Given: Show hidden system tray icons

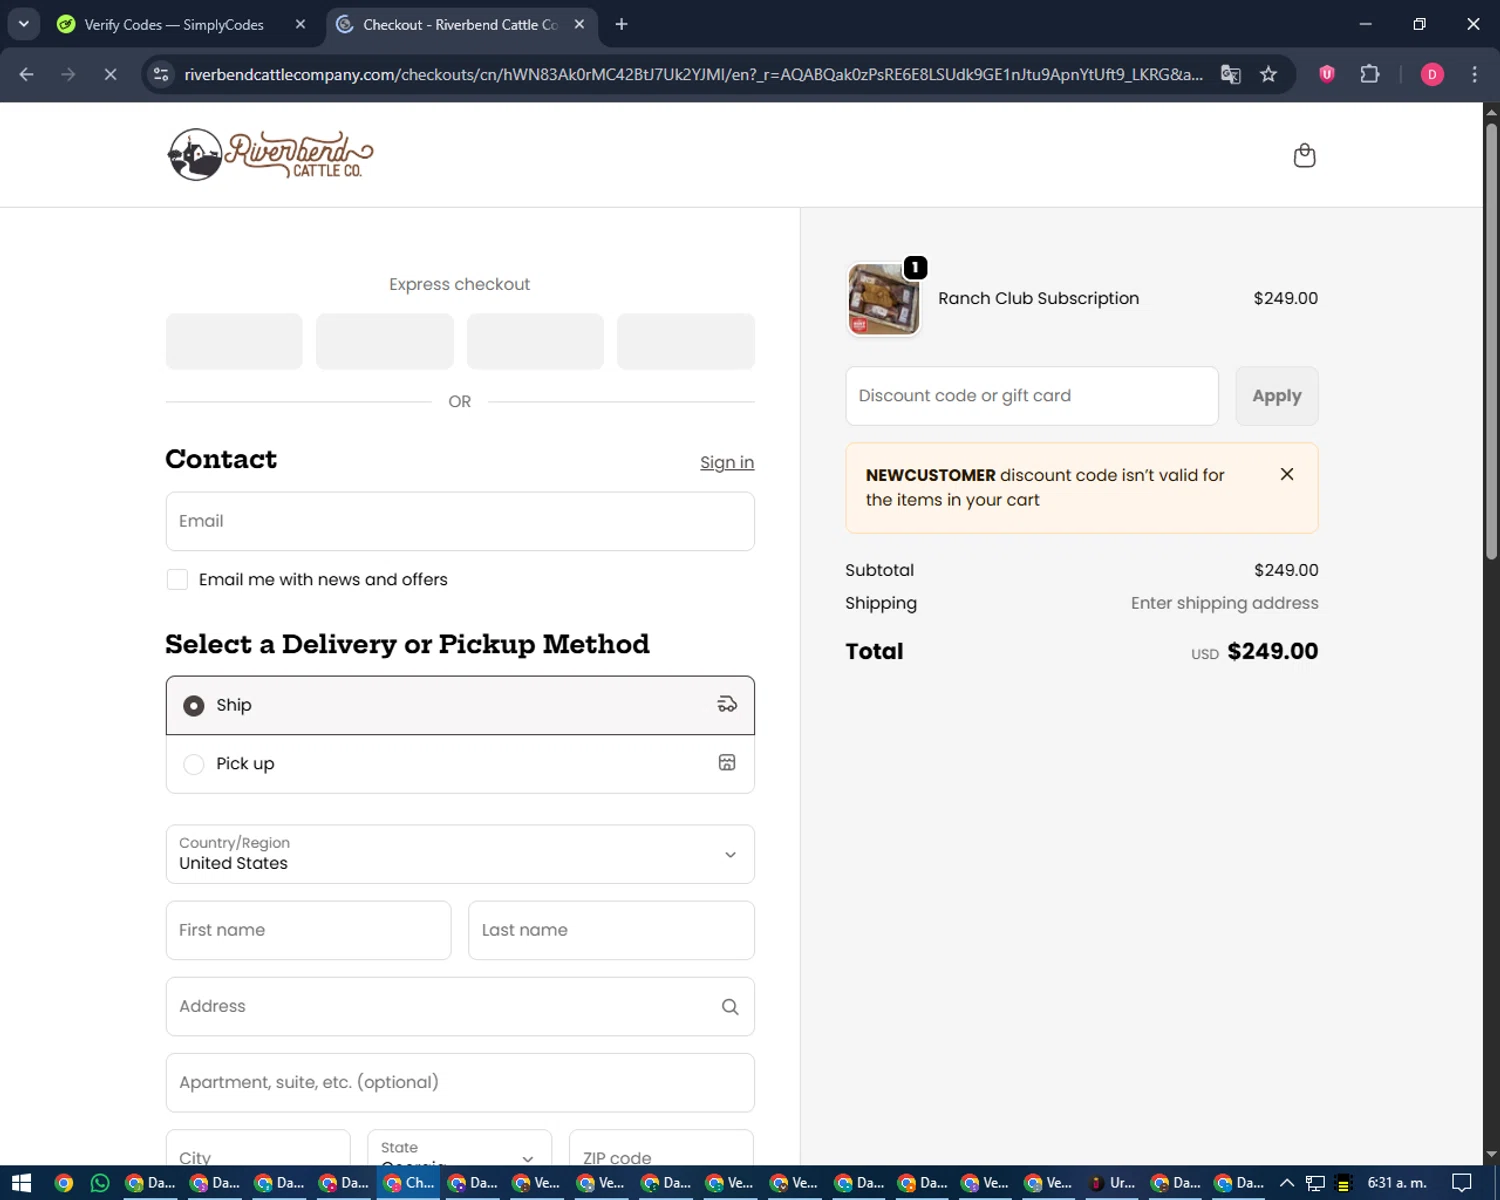Looking at the screenshot, I should (x=1287, y=1183).
